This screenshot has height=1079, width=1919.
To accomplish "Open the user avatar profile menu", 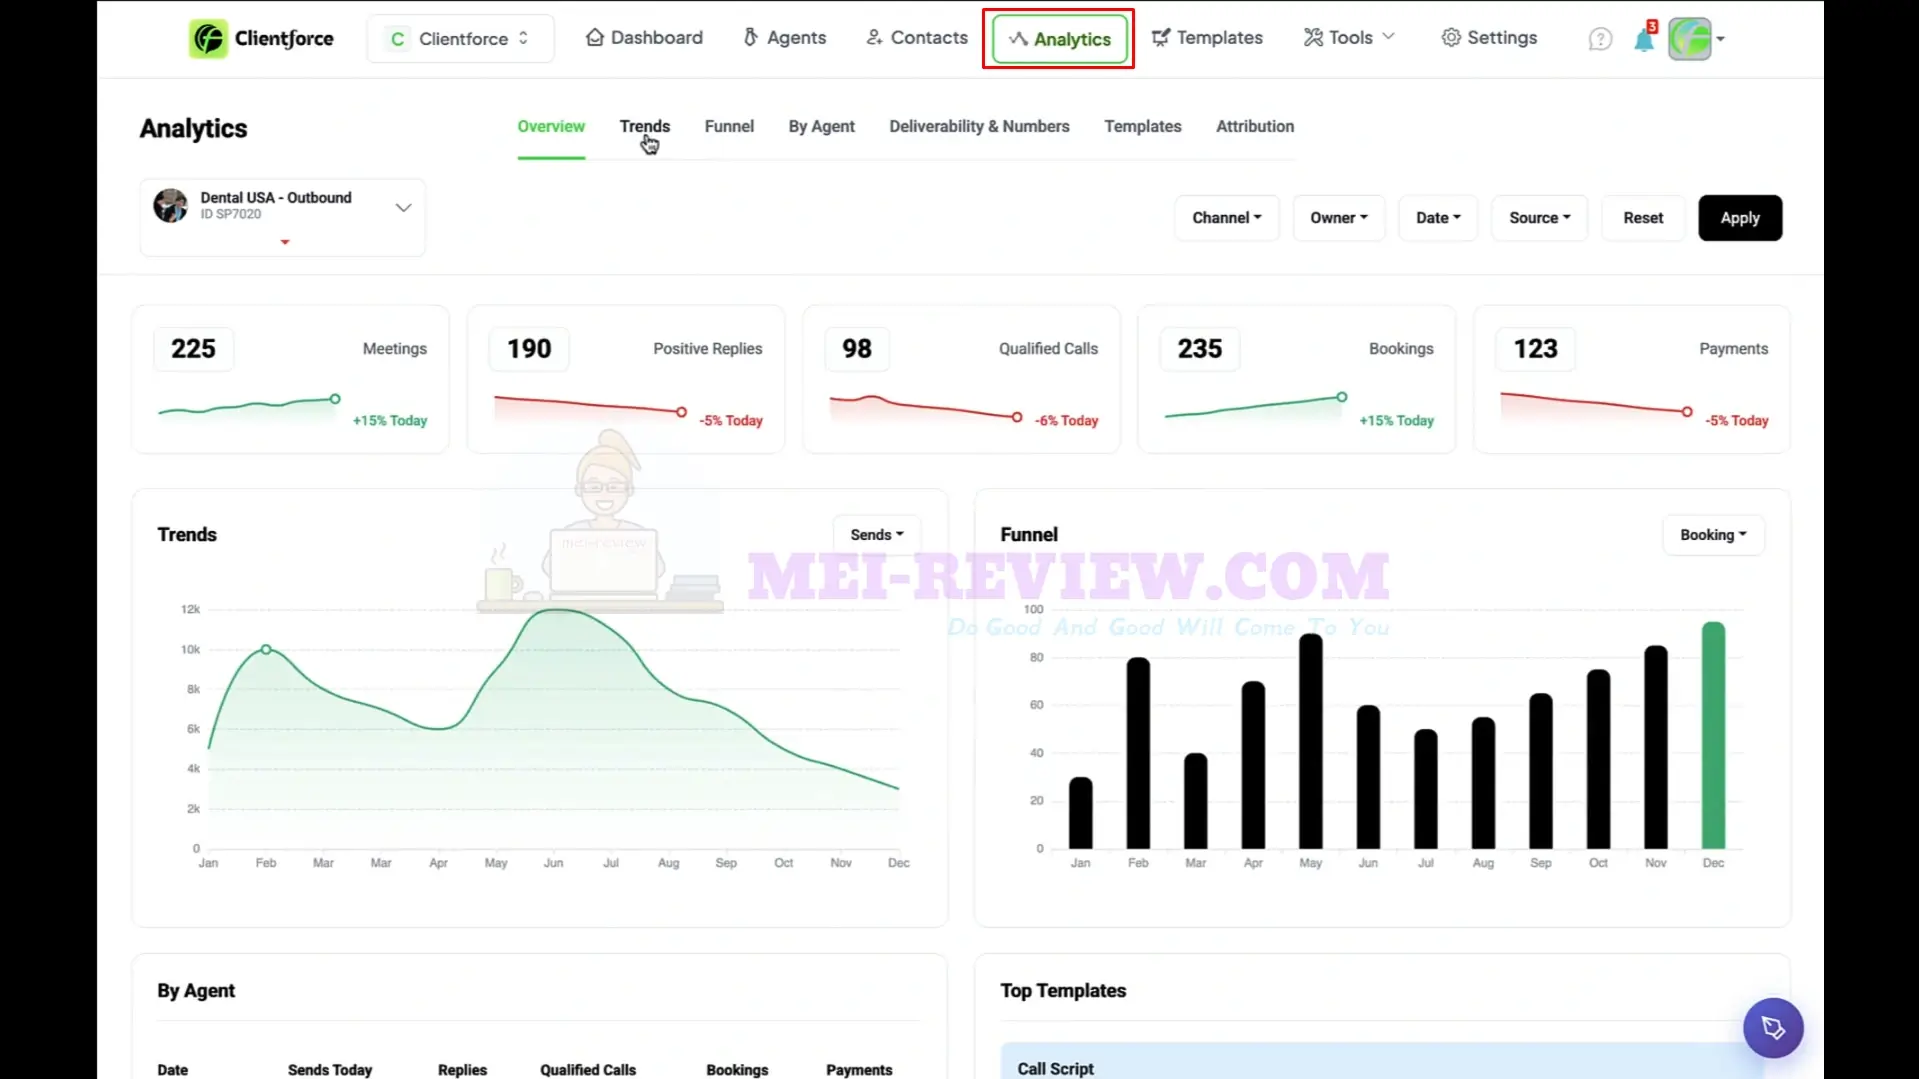I will (x=1696, y=39).
